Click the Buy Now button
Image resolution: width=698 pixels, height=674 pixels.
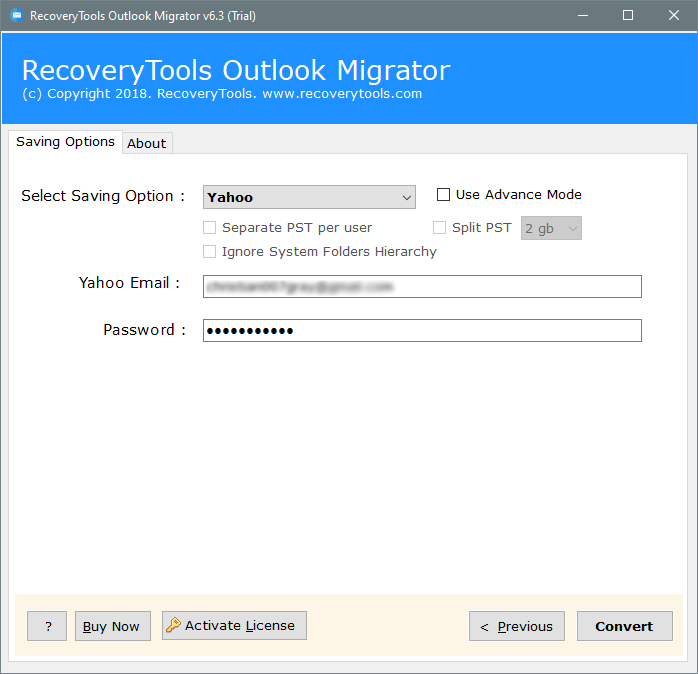(113, 626)
